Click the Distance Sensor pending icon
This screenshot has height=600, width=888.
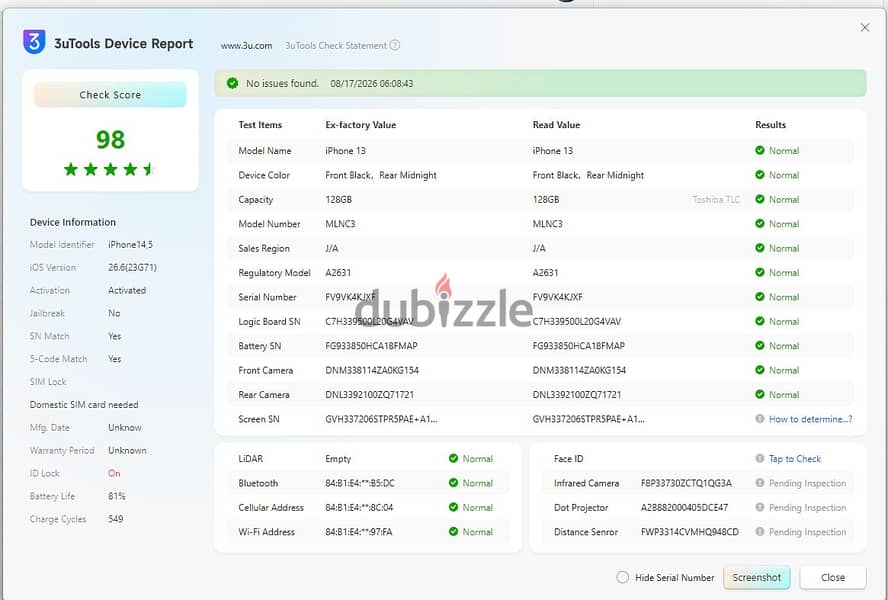point(760,531)
